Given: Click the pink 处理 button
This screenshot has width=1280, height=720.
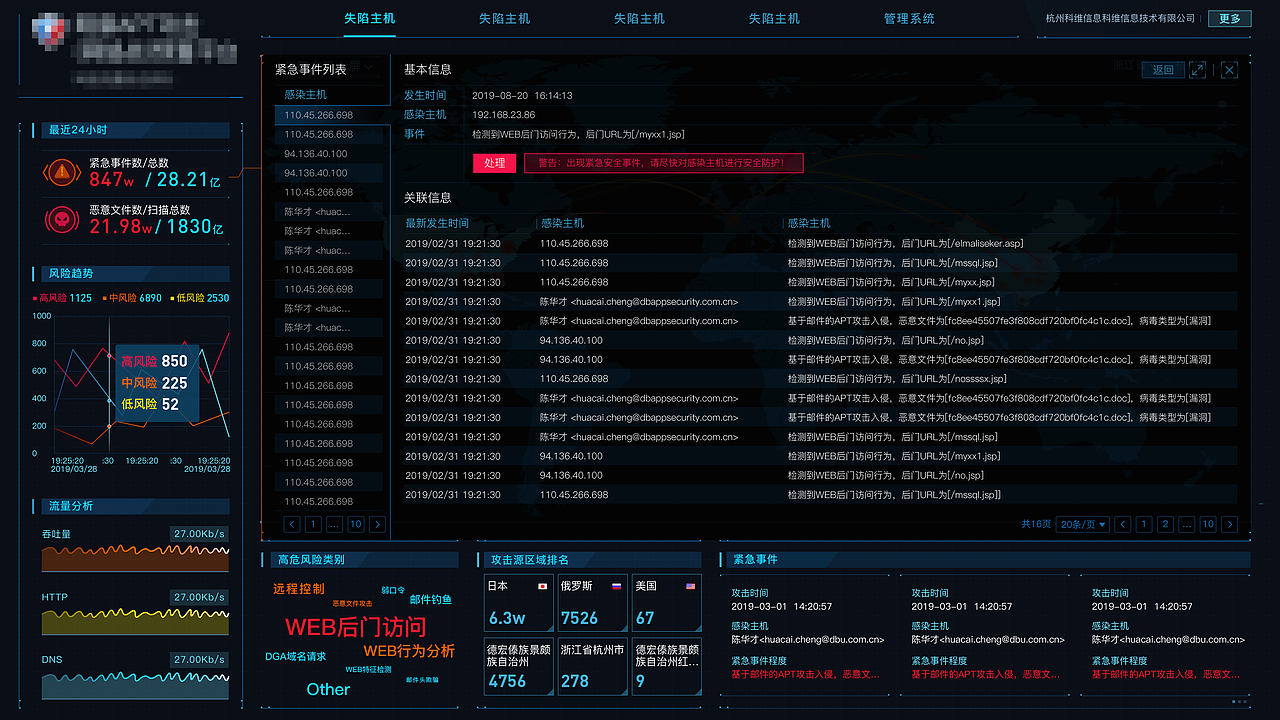Looking at the screenshot, I should point(493,162).
